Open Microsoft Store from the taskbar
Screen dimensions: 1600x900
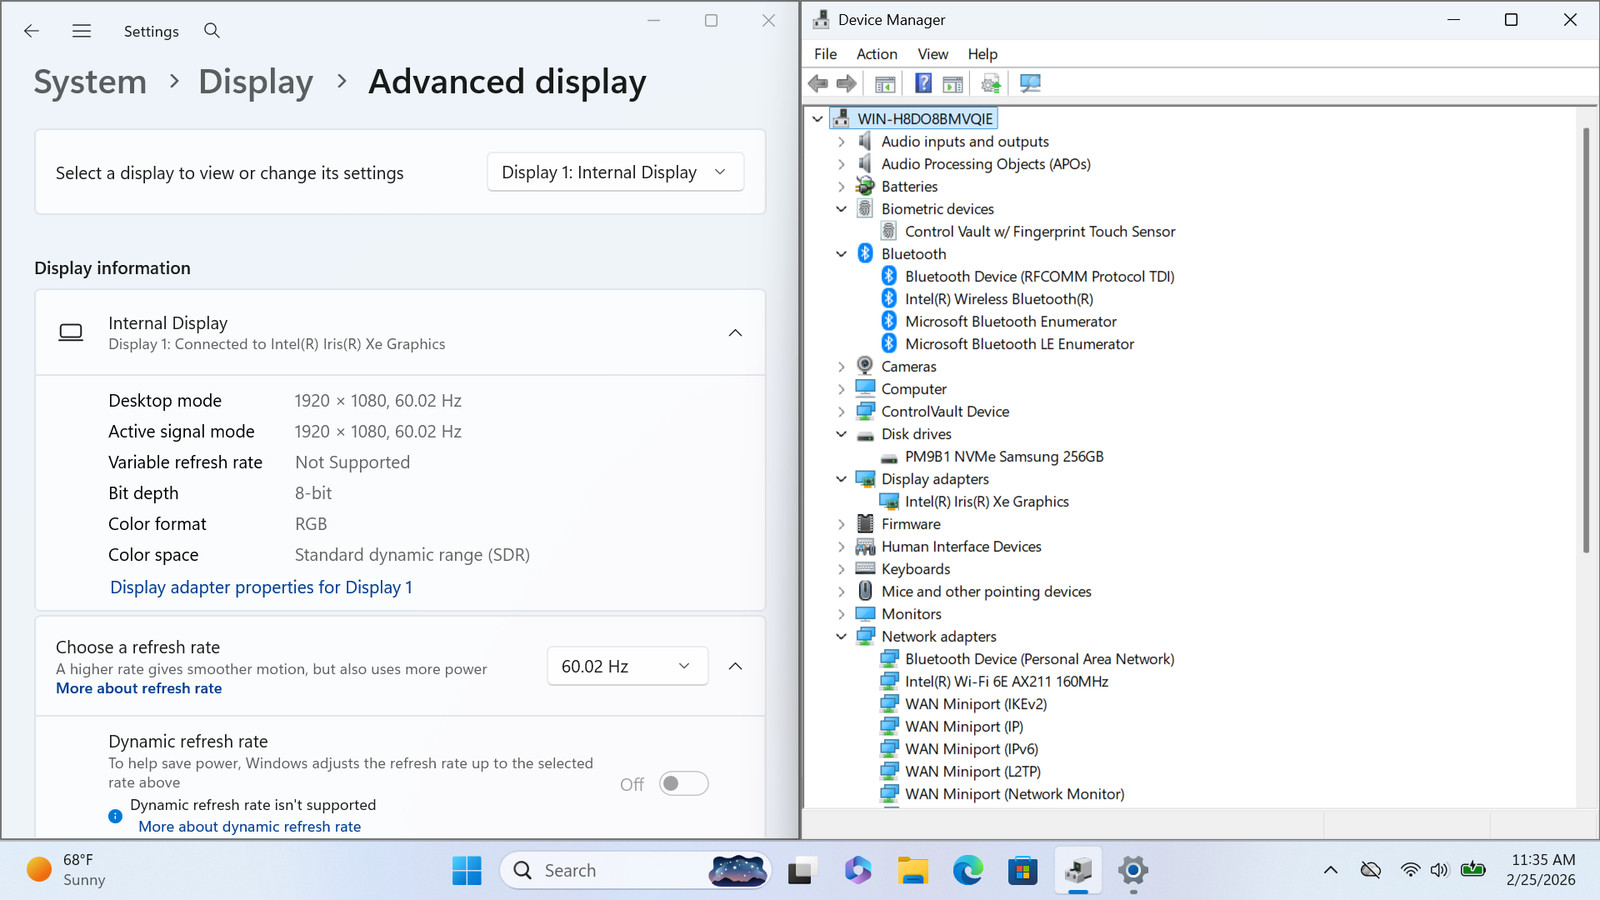click(x=1022, y=871)
